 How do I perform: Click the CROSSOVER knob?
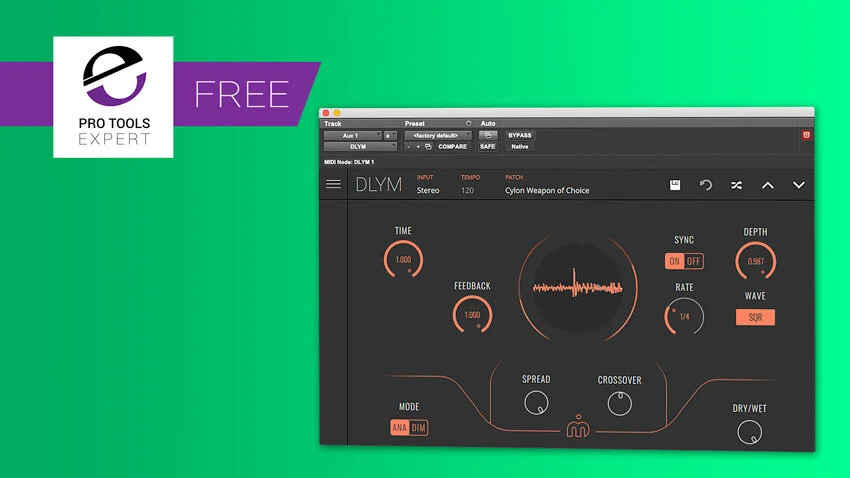pyautogui.click(x=620, y=403)
